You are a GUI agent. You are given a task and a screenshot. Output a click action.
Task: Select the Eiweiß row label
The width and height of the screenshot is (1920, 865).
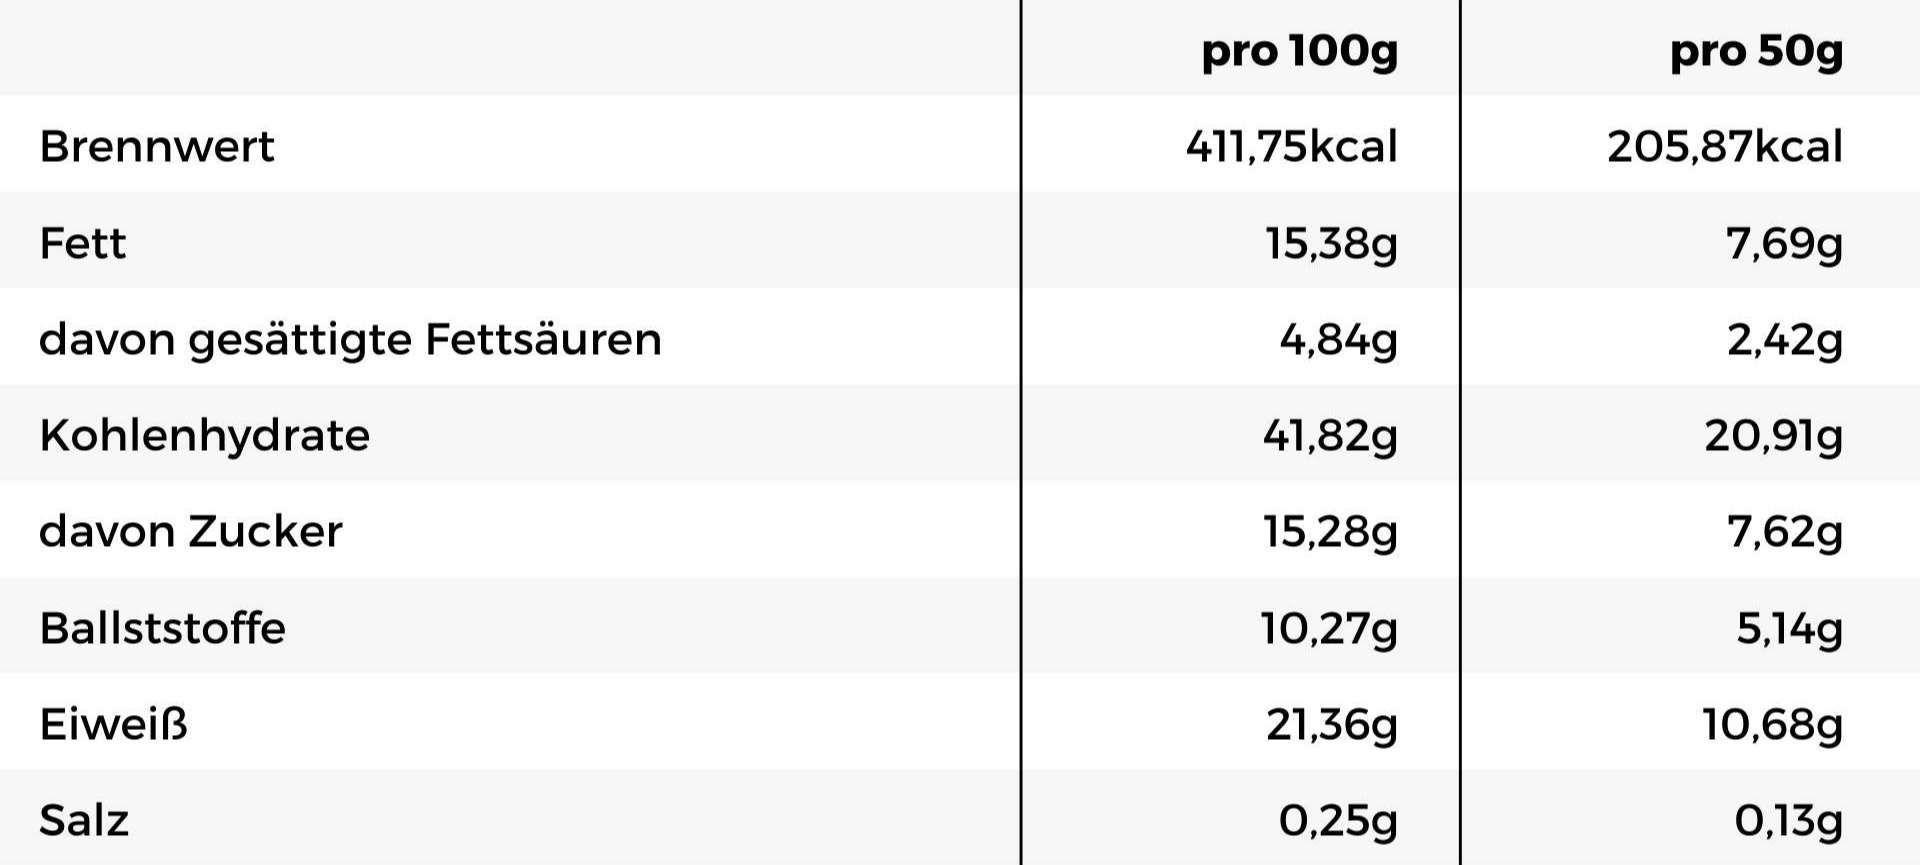point(113,724)
